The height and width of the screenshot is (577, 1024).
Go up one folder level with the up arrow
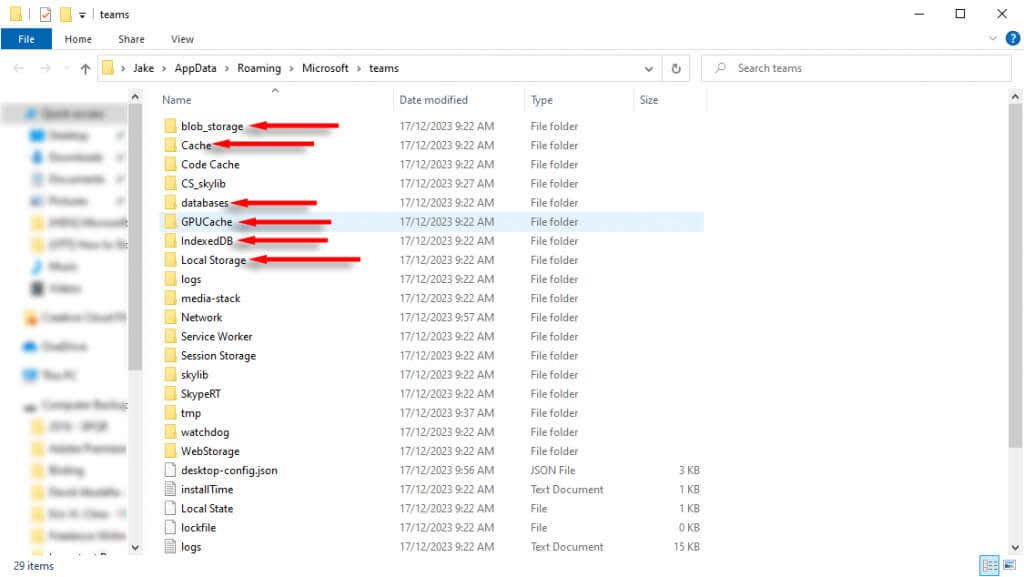[x=85, y=69]
